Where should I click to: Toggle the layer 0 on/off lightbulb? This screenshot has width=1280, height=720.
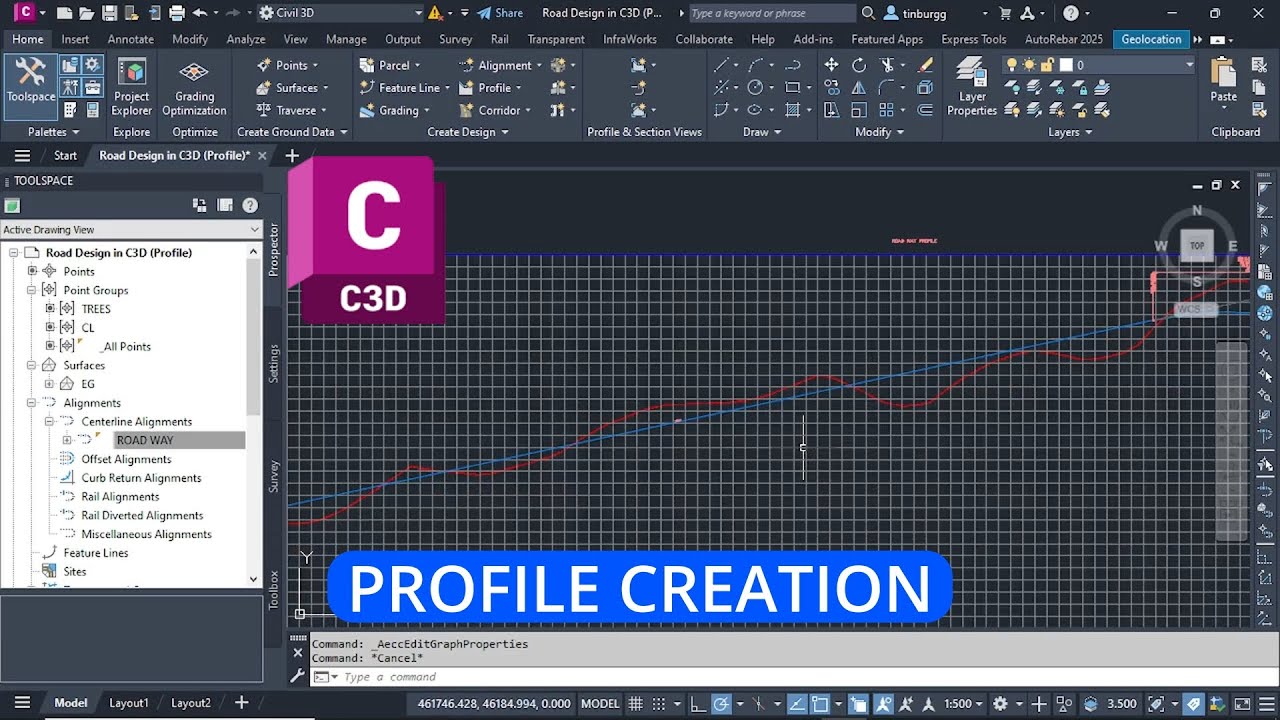pos(1012,65)
